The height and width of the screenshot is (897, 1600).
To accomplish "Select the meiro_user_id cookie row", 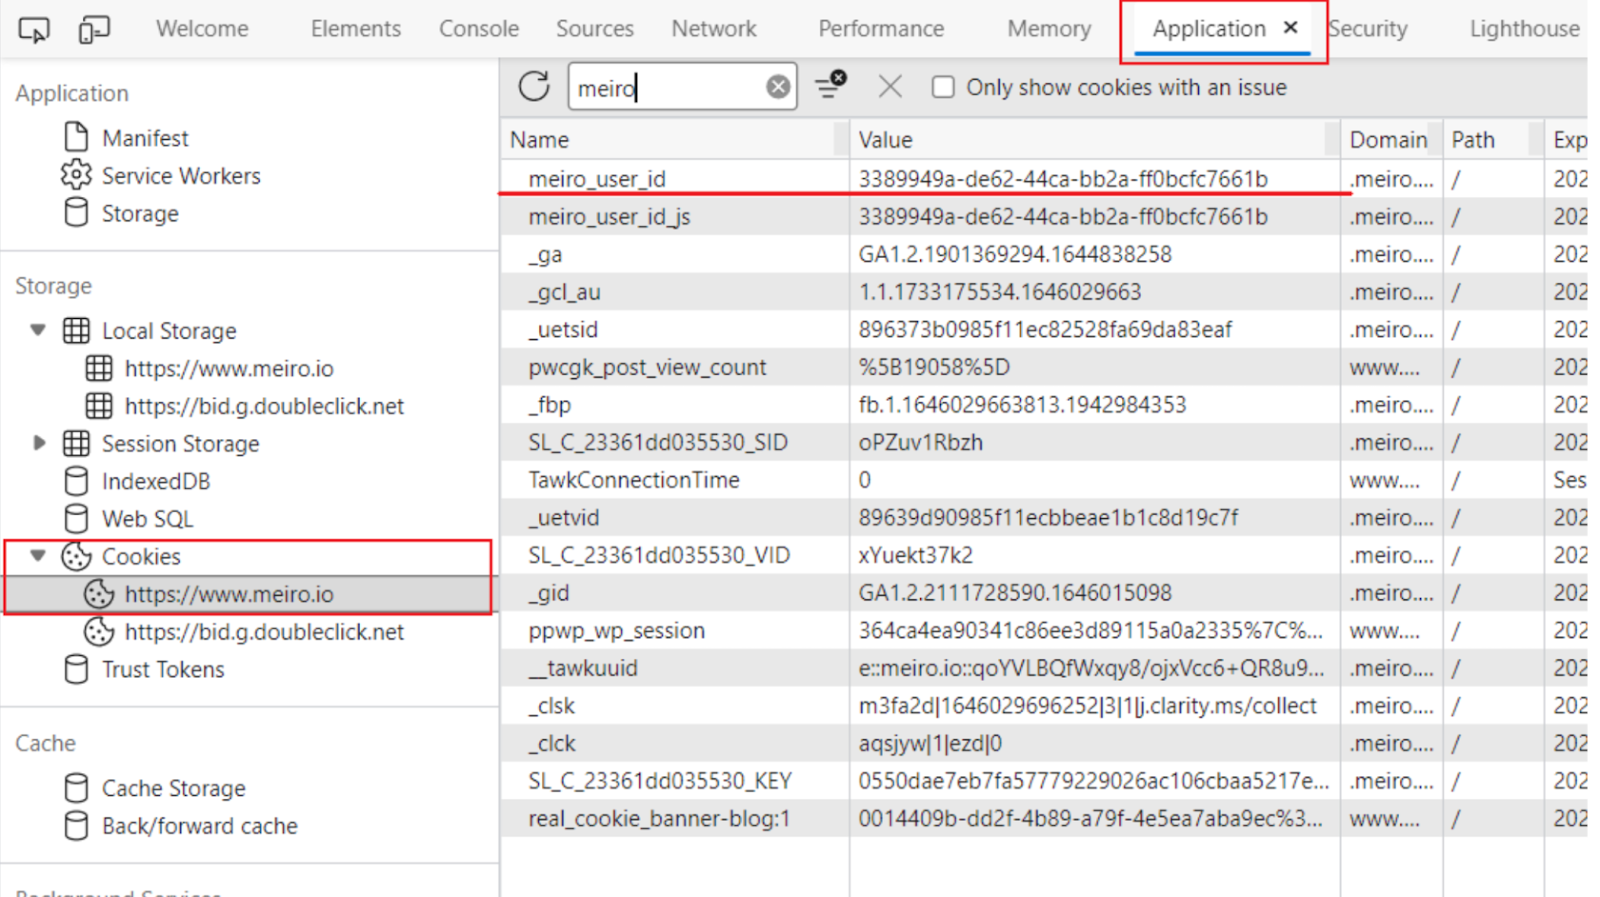I will click(1043, 179).
